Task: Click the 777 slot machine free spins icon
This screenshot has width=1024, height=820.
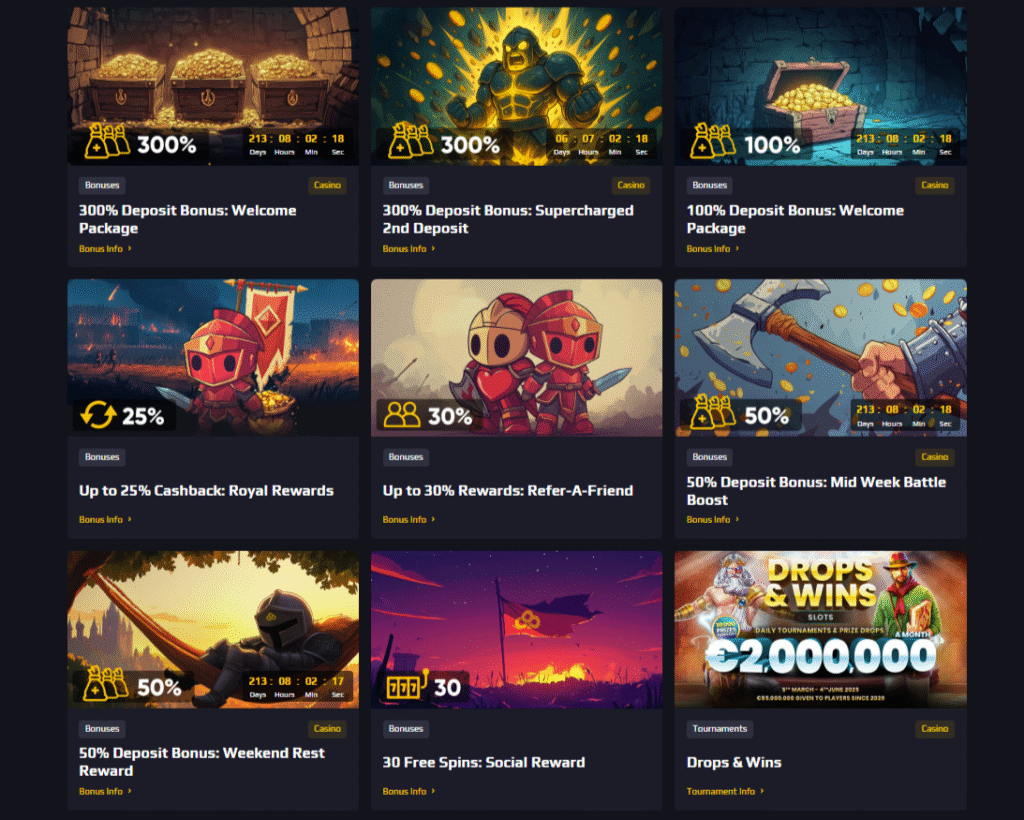Action: pyautogui.click(x=406, y=686)
